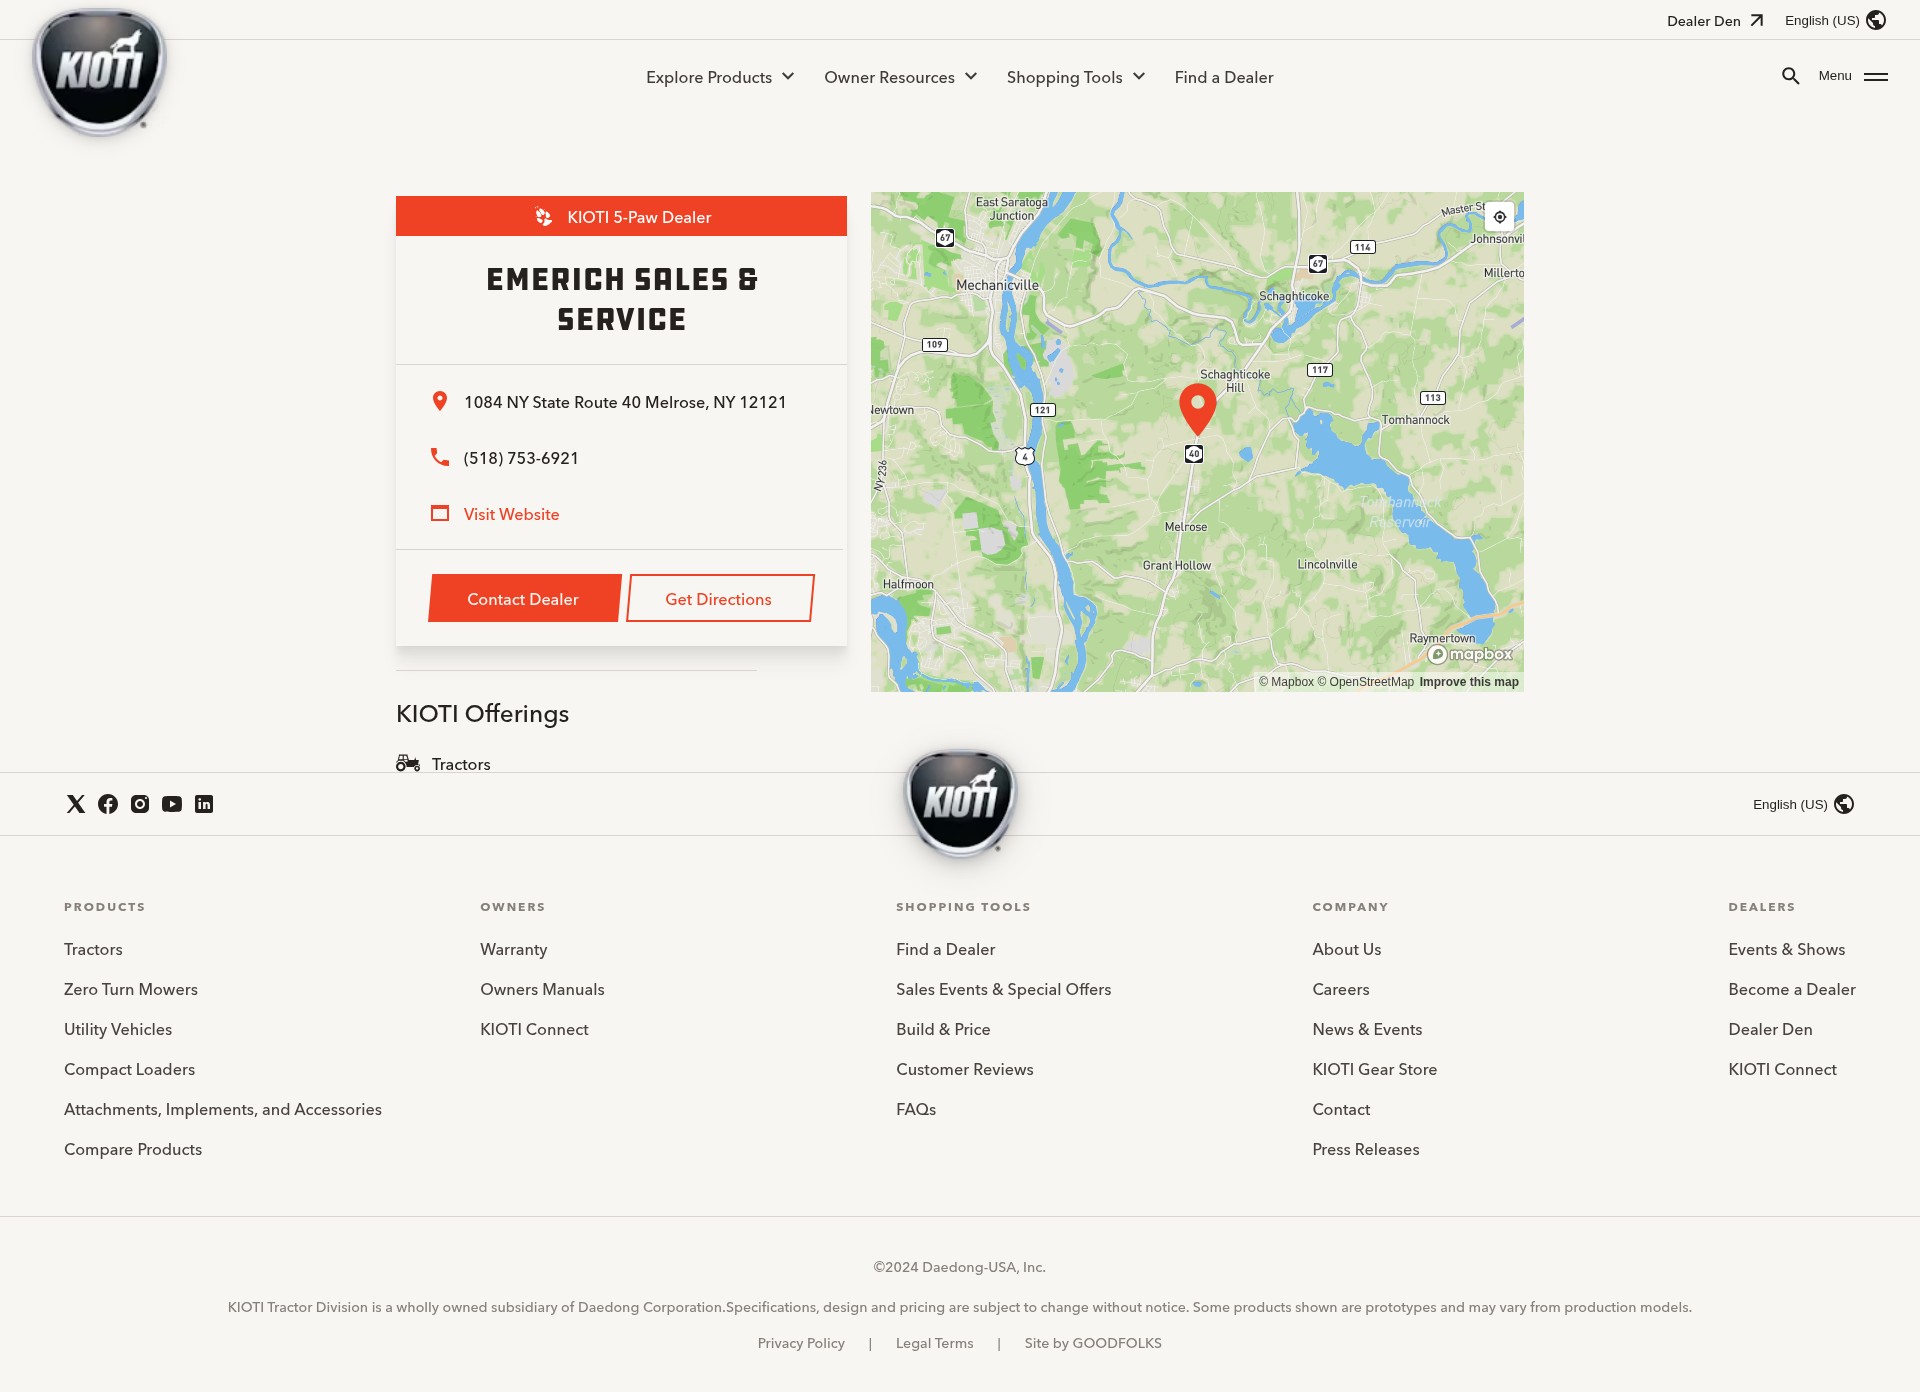
Task: Open the LinkedIn social icon
Action: pyautogui.click(x=204, y=804)
